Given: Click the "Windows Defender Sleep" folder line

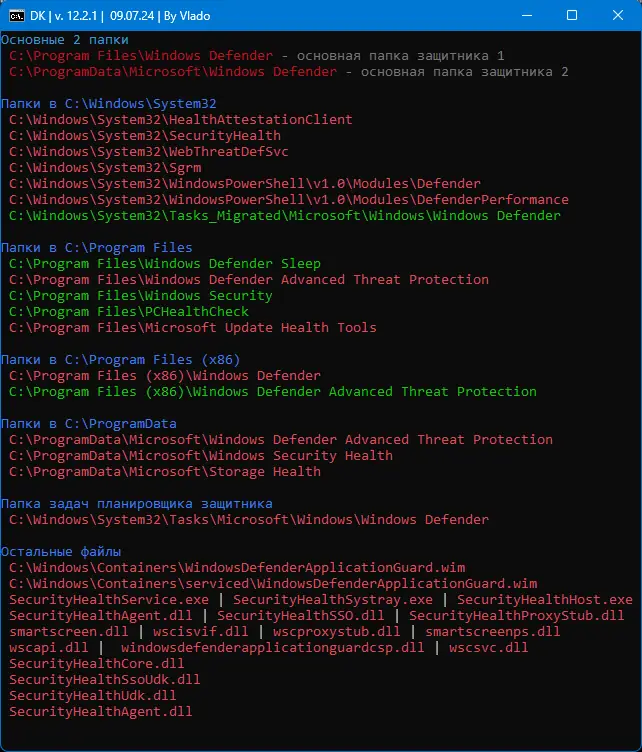Looking at the screenshot, I should point(164,264).
